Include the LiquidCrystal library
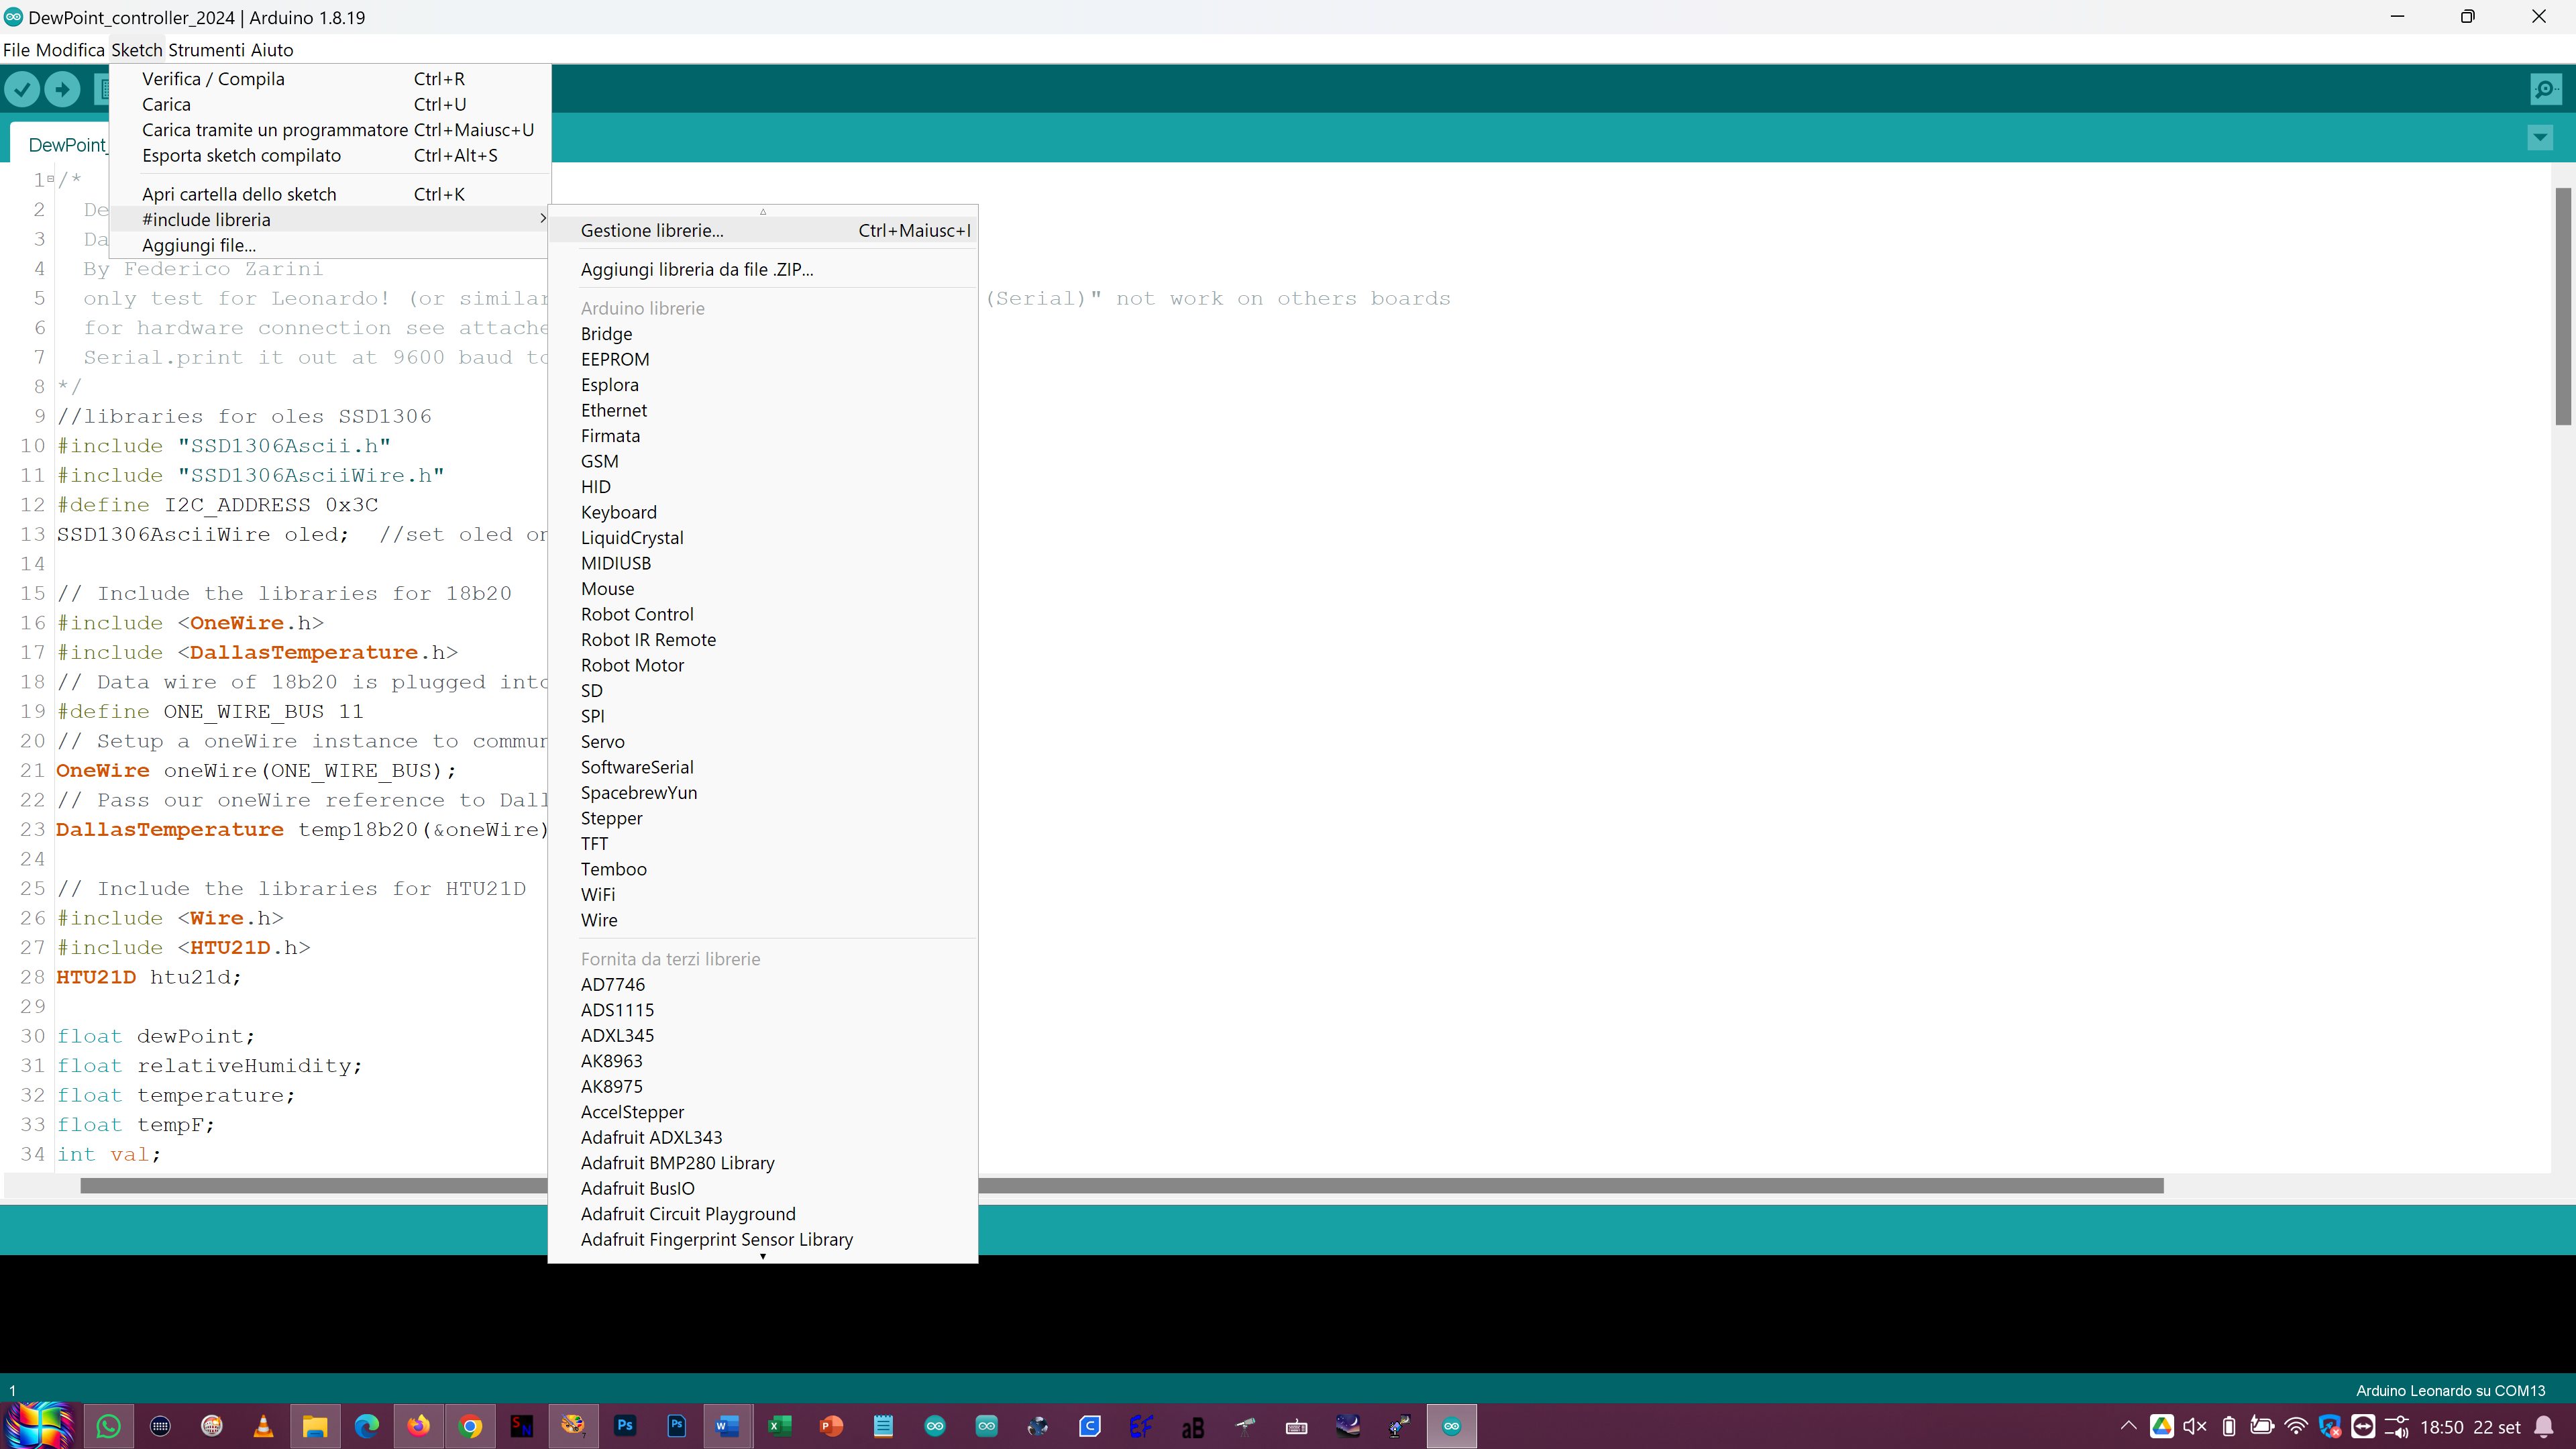This screenshot has width=2576, height=1449. click(x=632, y=538)
